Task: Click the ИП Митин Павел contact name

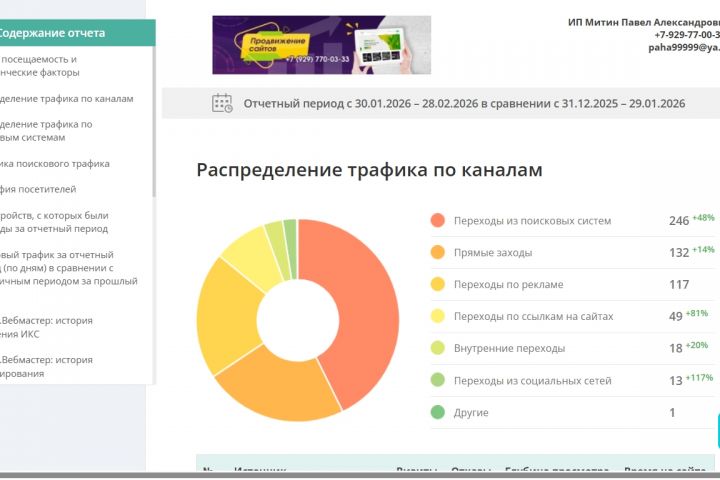Action: pyautogui.click(x=644, y=23)
